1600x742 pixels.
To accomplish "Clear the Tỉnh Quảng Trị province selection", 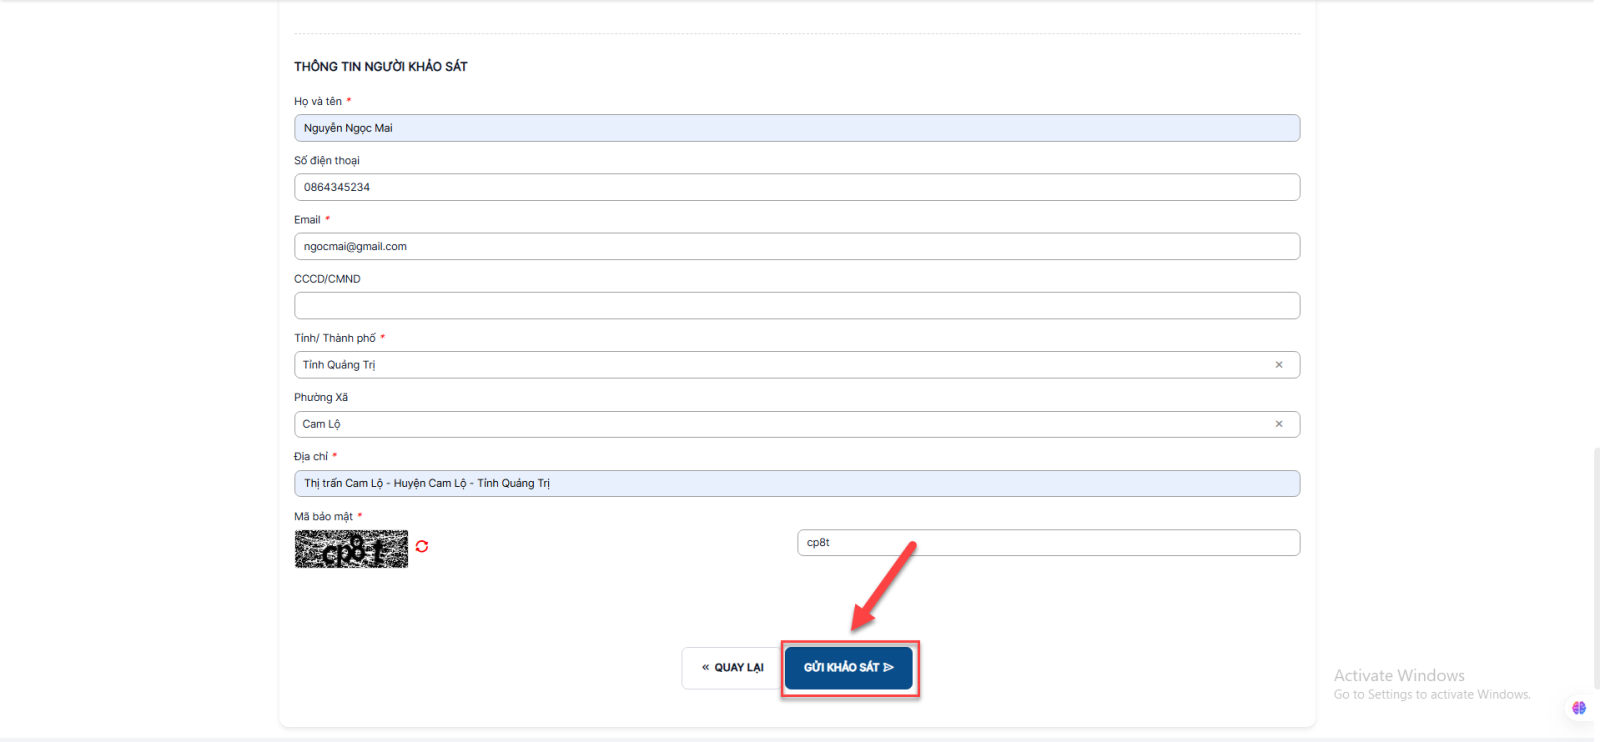I will point(1278,365).
